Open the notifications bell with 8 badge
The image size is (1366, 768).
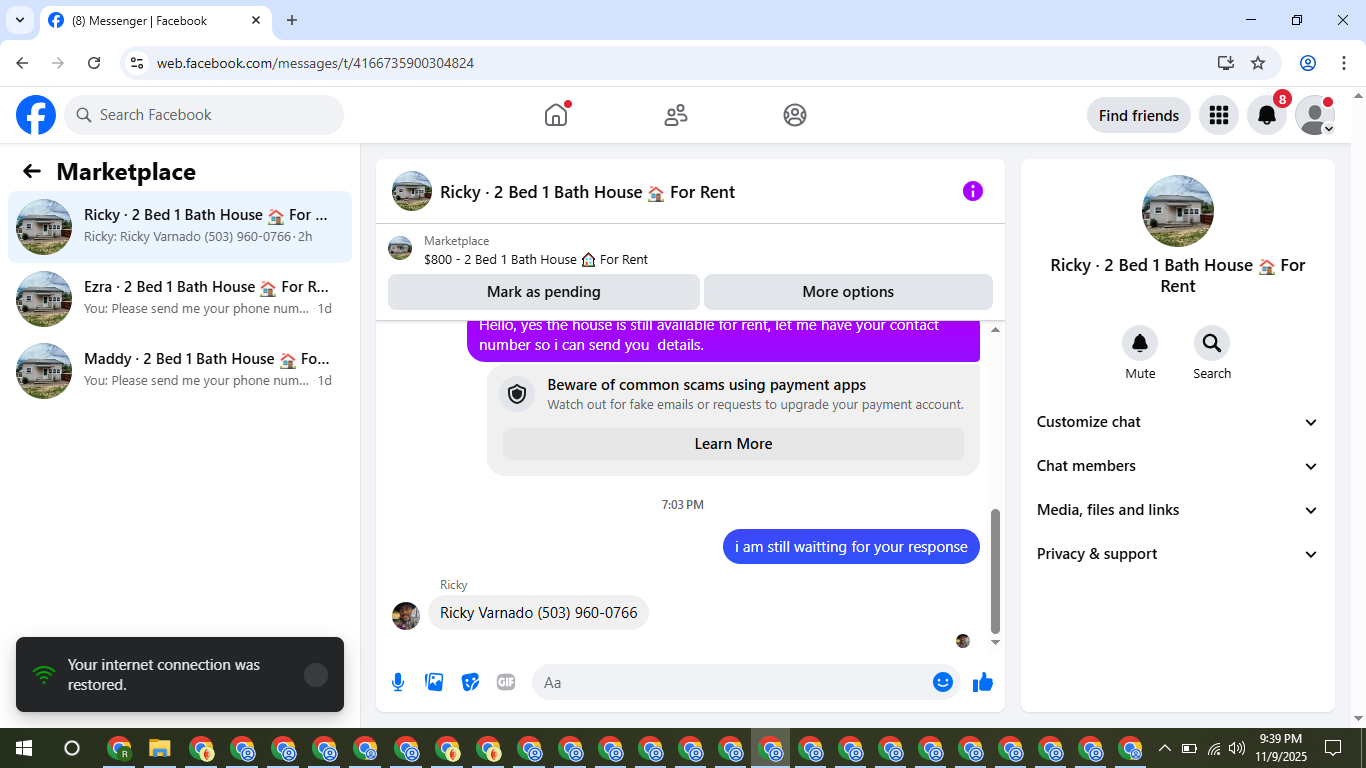coord(1267,115)
